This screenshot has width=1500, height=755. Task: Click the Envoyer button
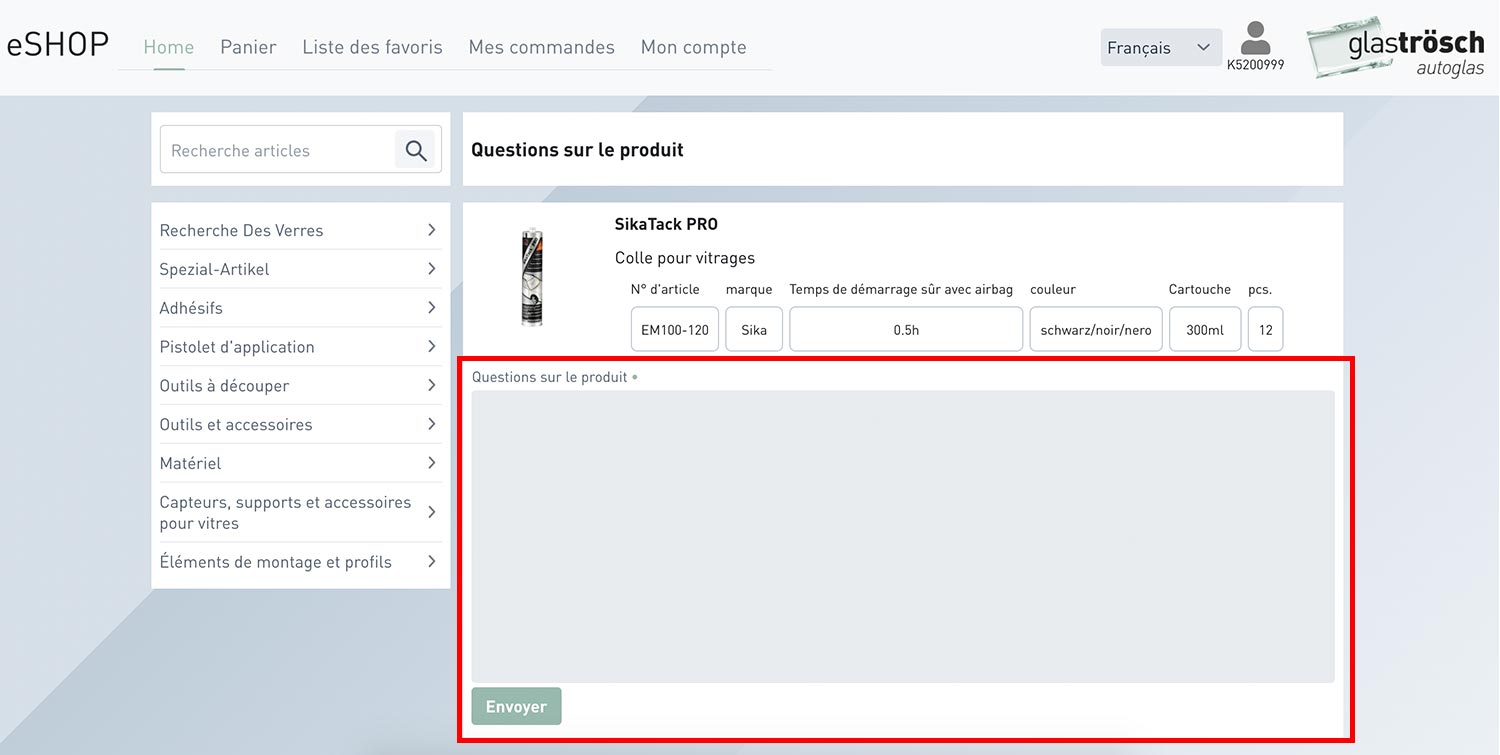pyautogui.click(x=516, y=706)
